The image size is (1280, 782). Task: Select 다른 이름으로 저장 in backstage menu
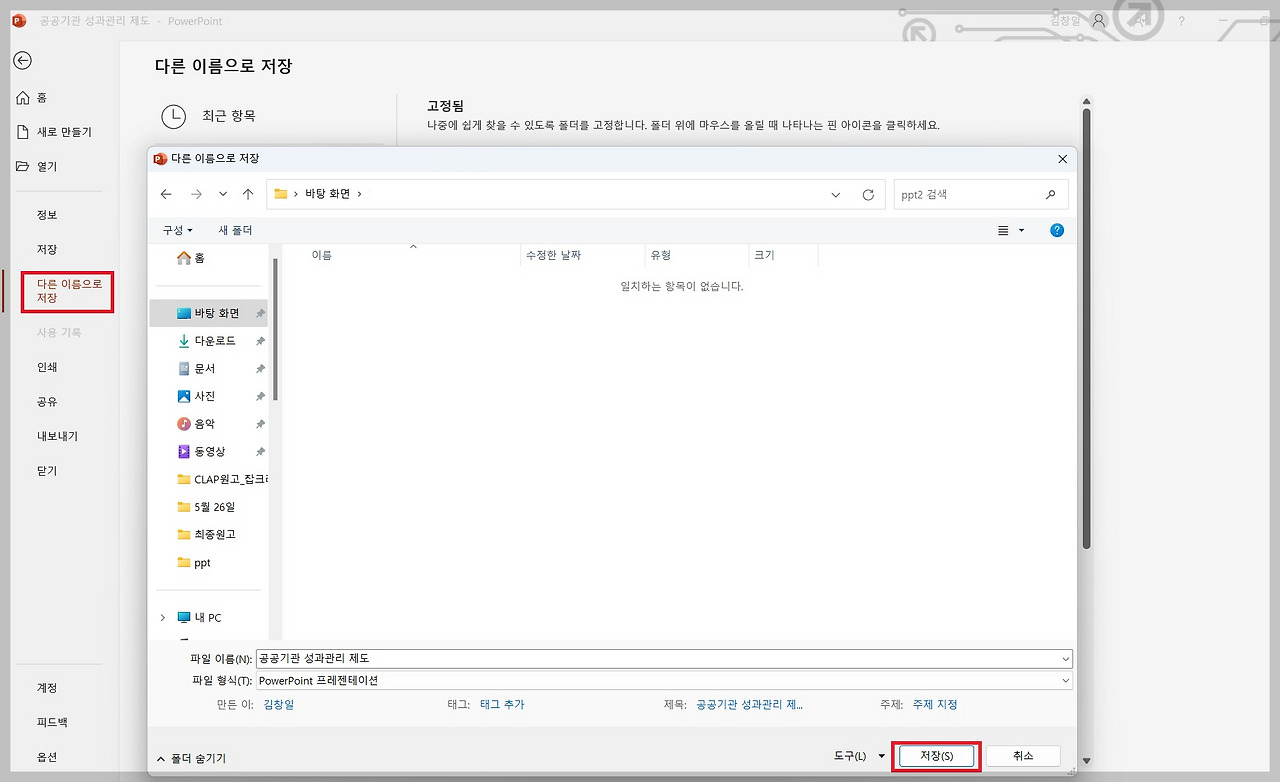click(x=68, y=291)
